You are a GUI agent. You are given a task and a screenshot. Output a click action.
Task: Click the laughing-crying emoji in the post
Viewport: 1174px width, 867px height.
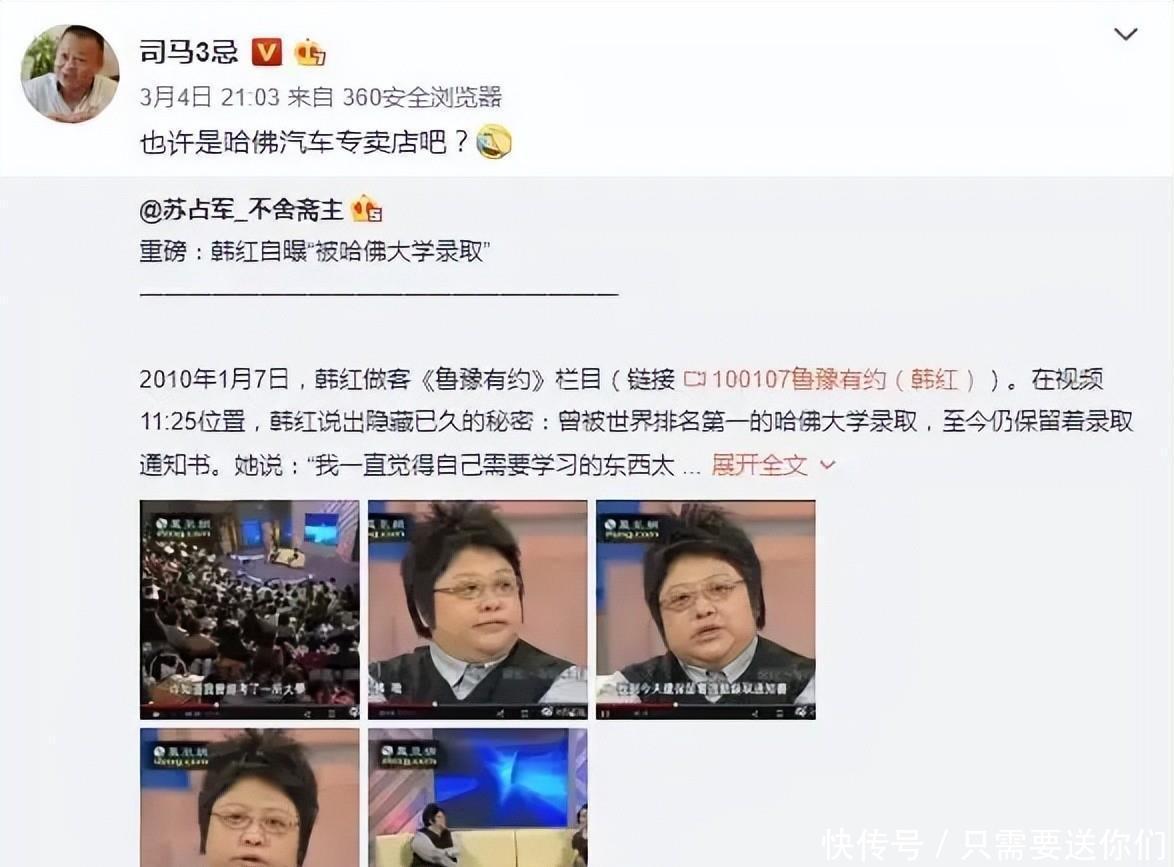point(494,141)
